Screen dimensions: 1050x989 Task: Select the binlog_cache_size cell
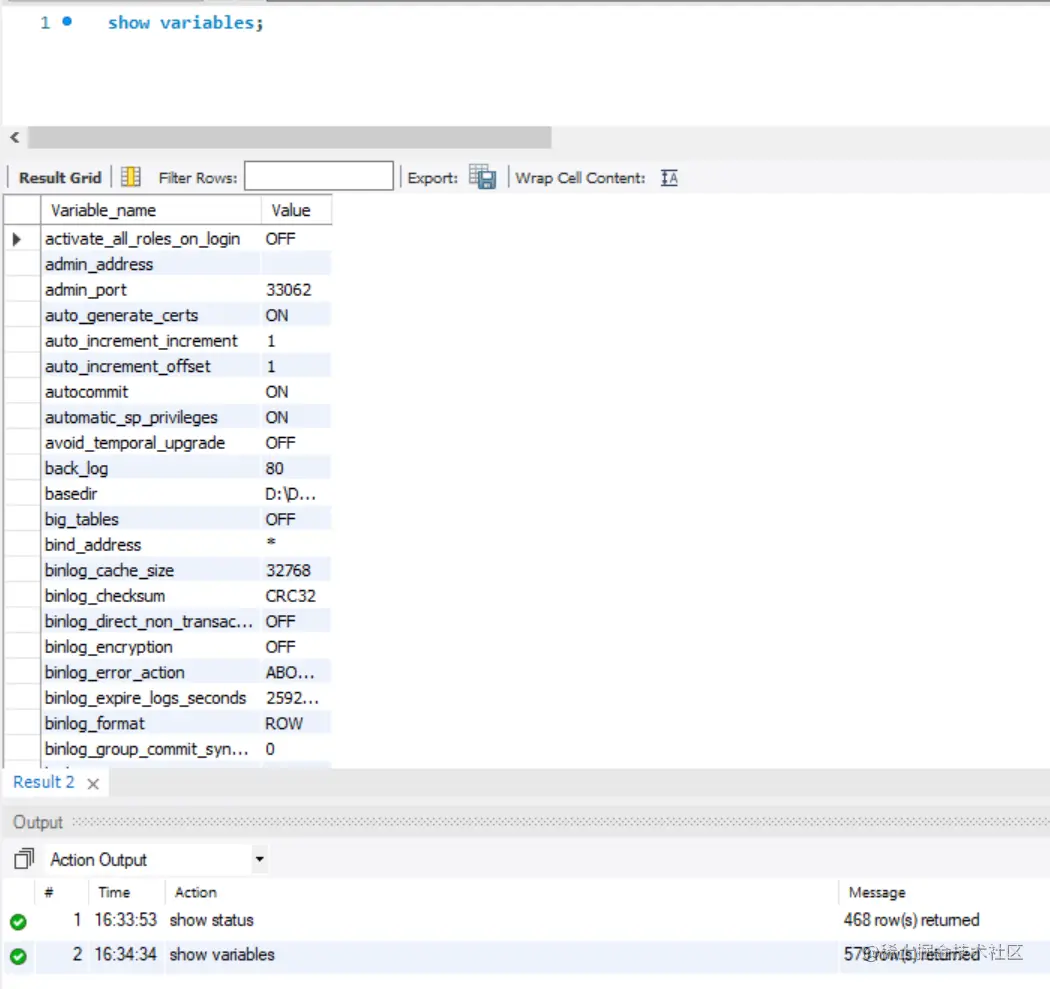coord(151,570)
